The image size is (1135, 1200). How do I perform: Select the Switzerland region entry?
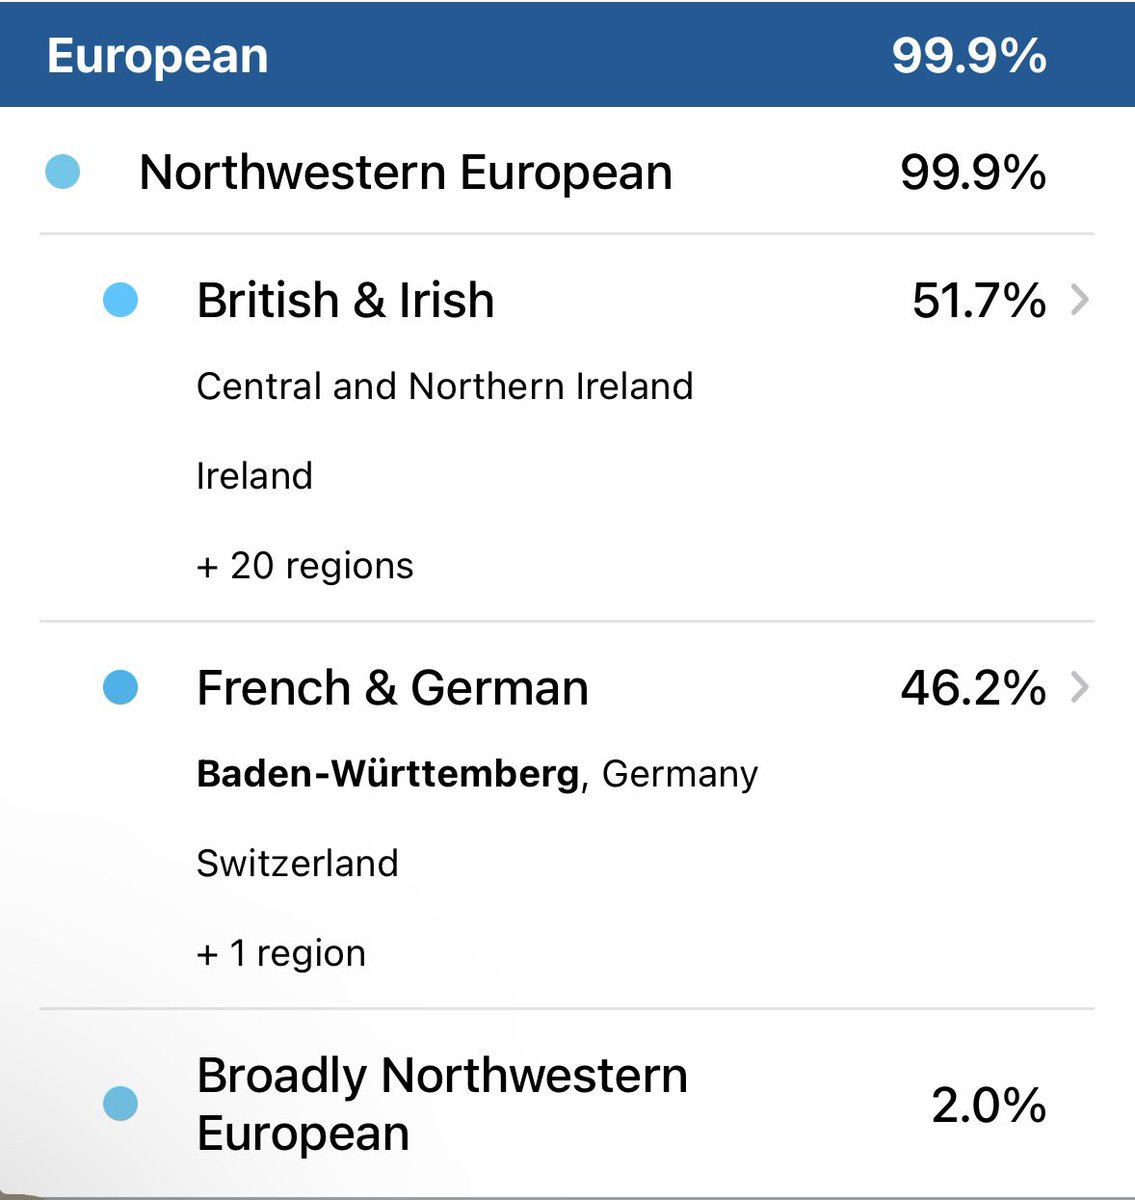(x=297, y=863)
